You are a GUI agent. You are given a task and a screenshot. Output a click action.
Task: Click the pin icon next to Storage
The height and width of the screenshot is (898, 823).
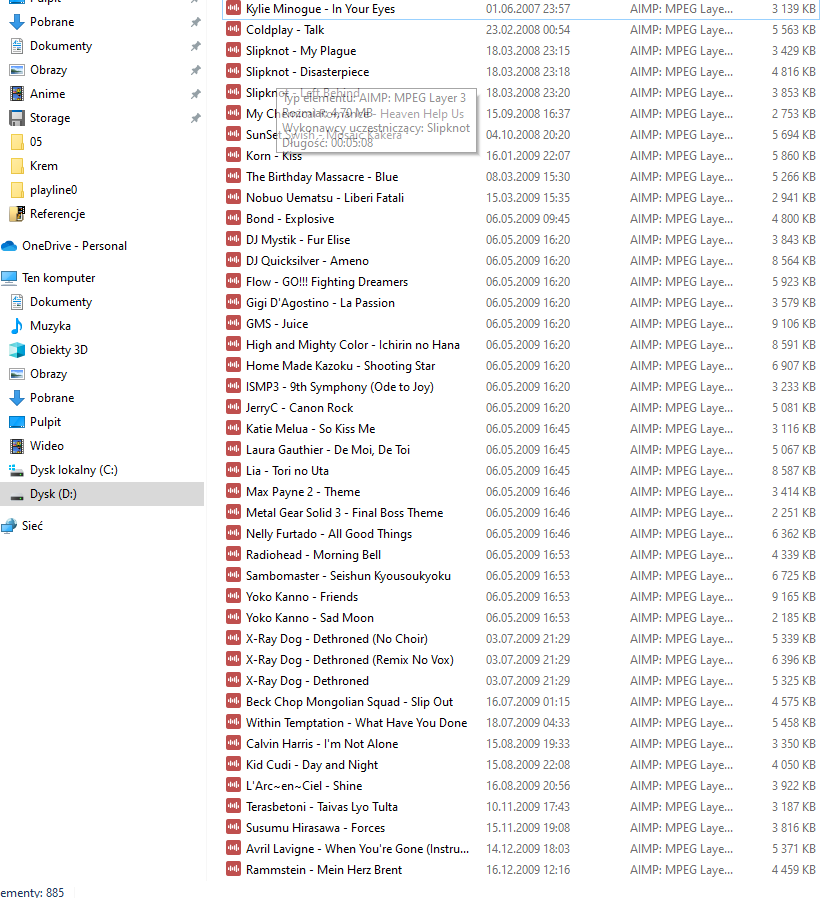[195, 118]
